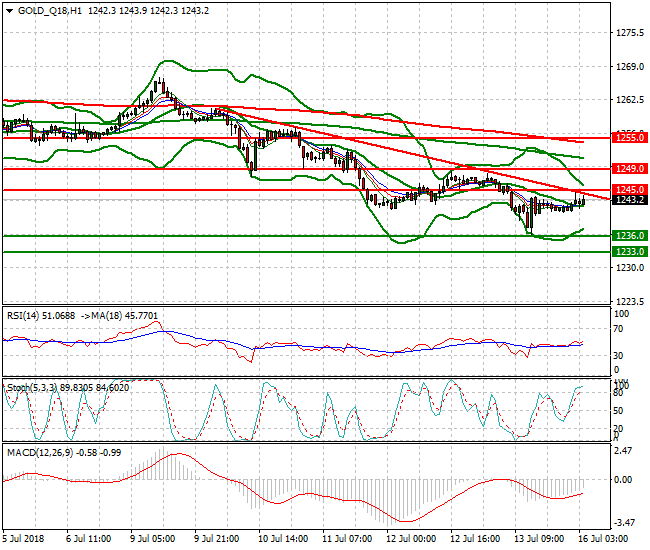This screenshot has width=650, height=550.
Task: Select the 11 Jul 07:00 time axis label
Action: pos(347,539)
